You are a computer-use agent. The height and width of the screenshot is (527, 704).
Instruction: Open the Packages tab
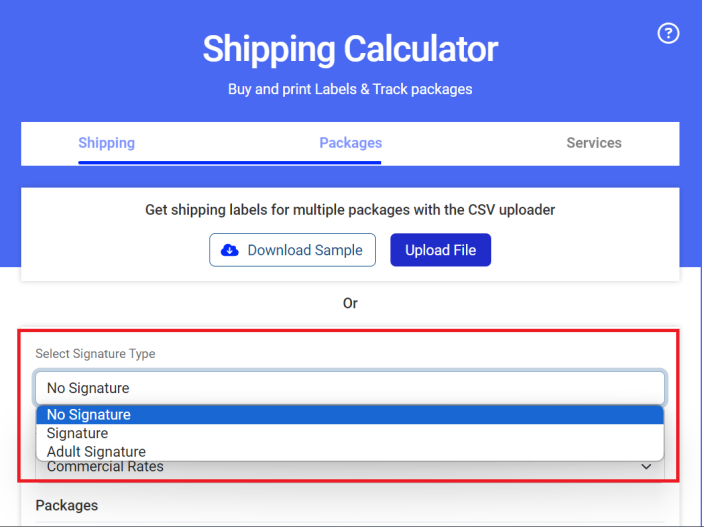coord(350,143)
